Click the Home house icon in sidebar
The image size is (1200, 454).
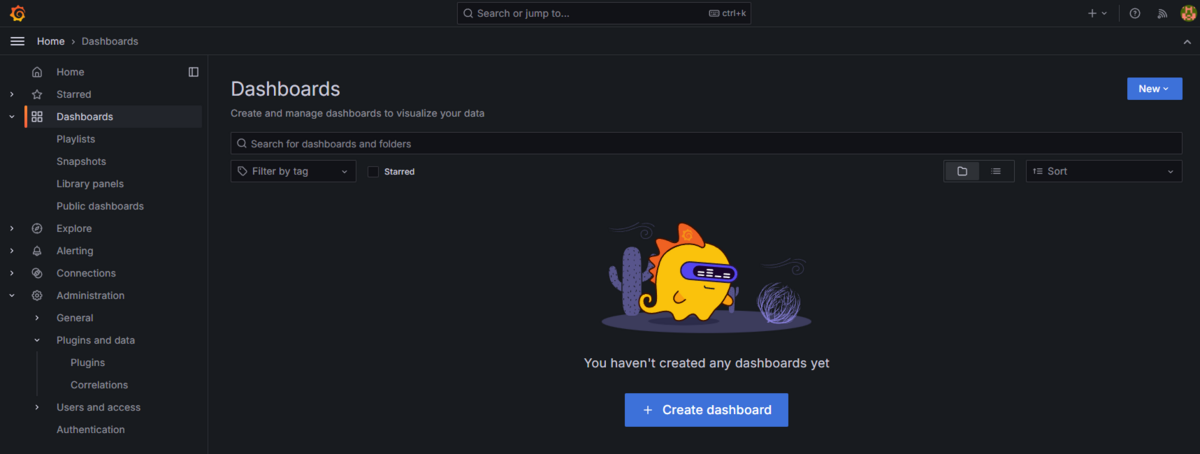pyautogui.click(x=37, y=72)
